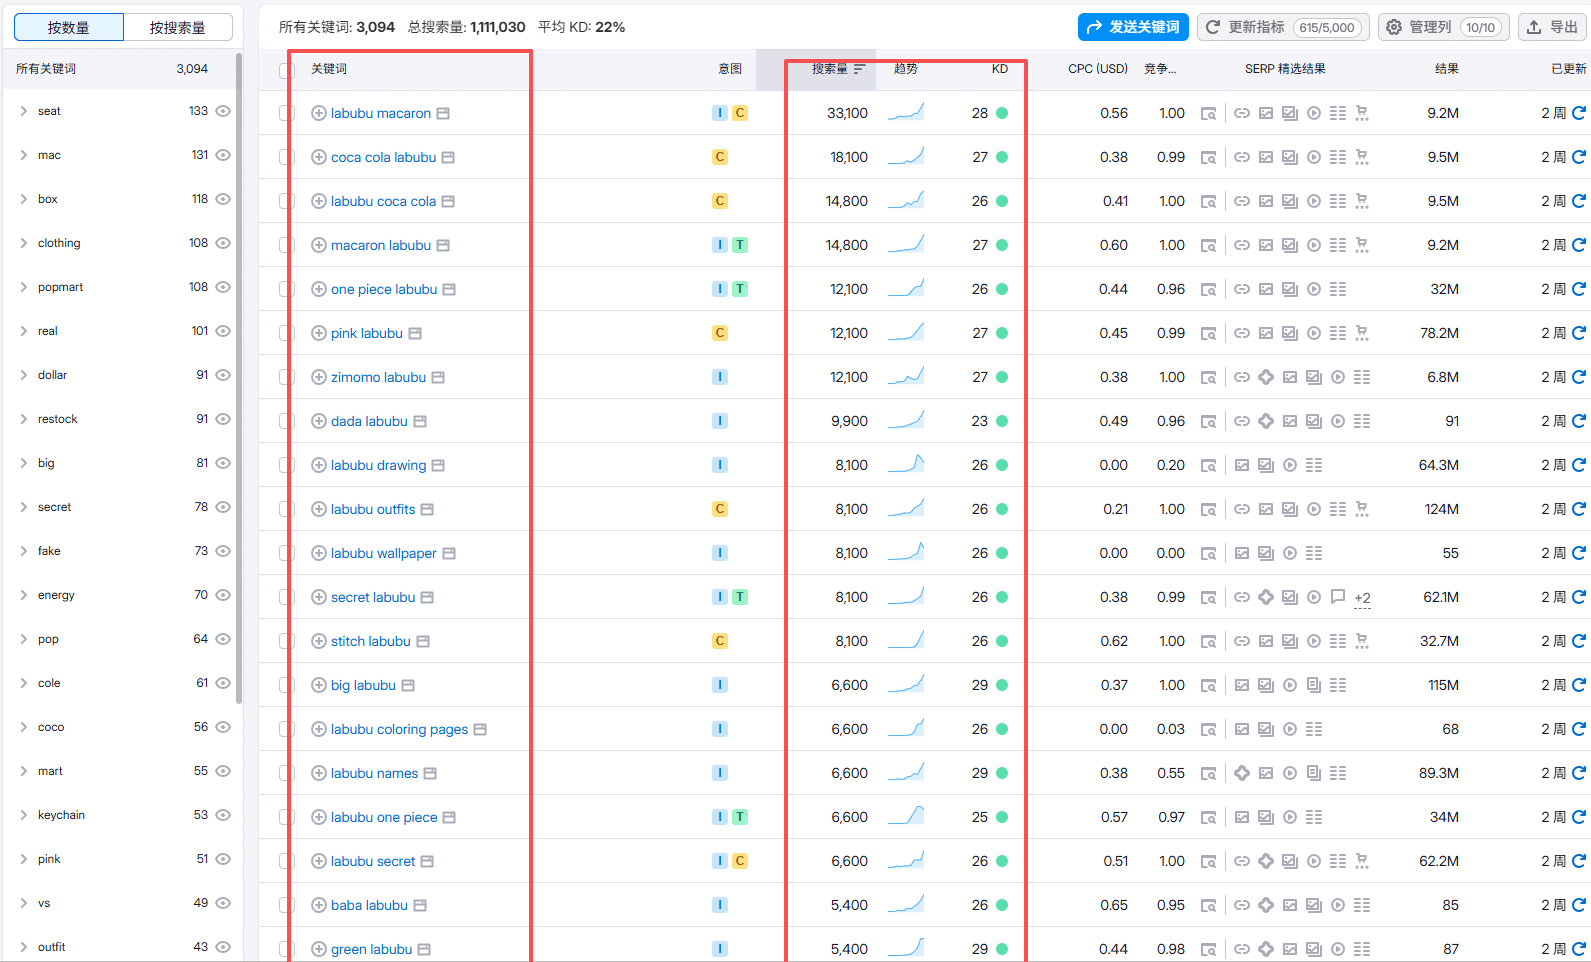Toggle eye visibility for seat group
This screenshot has width=1591, height=962.
point(223,111)
